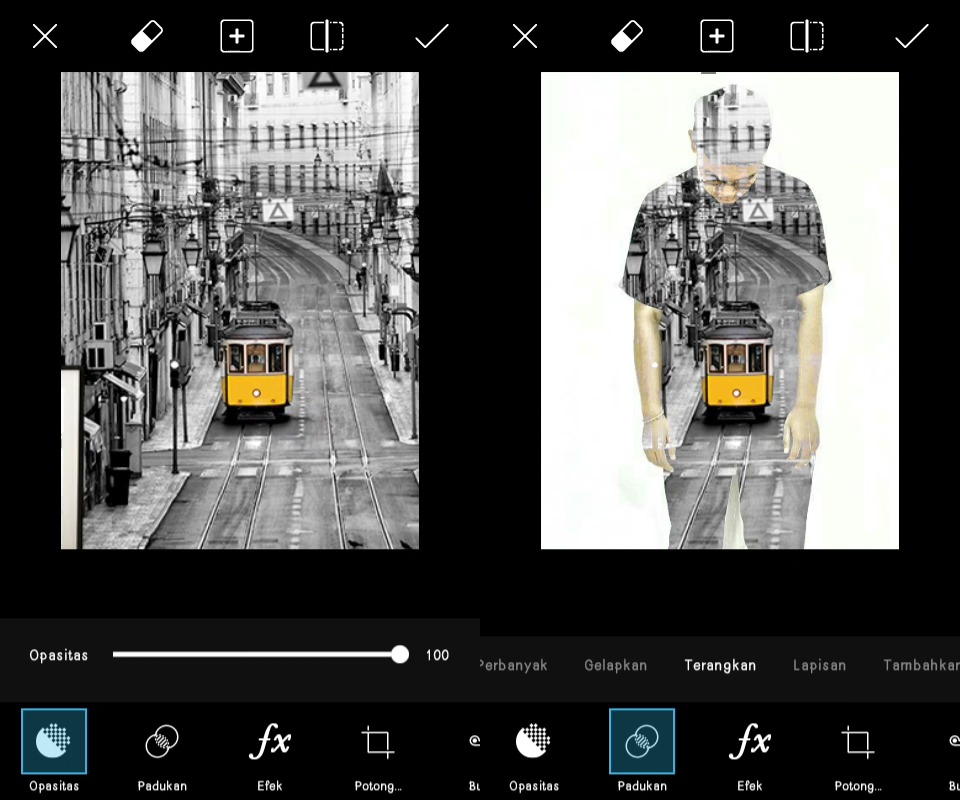Image resolution: width=960 pixels, height=800 pixels.
Task: Open the Efek fx tool in right screen
Action: click(x=749, y=751)
